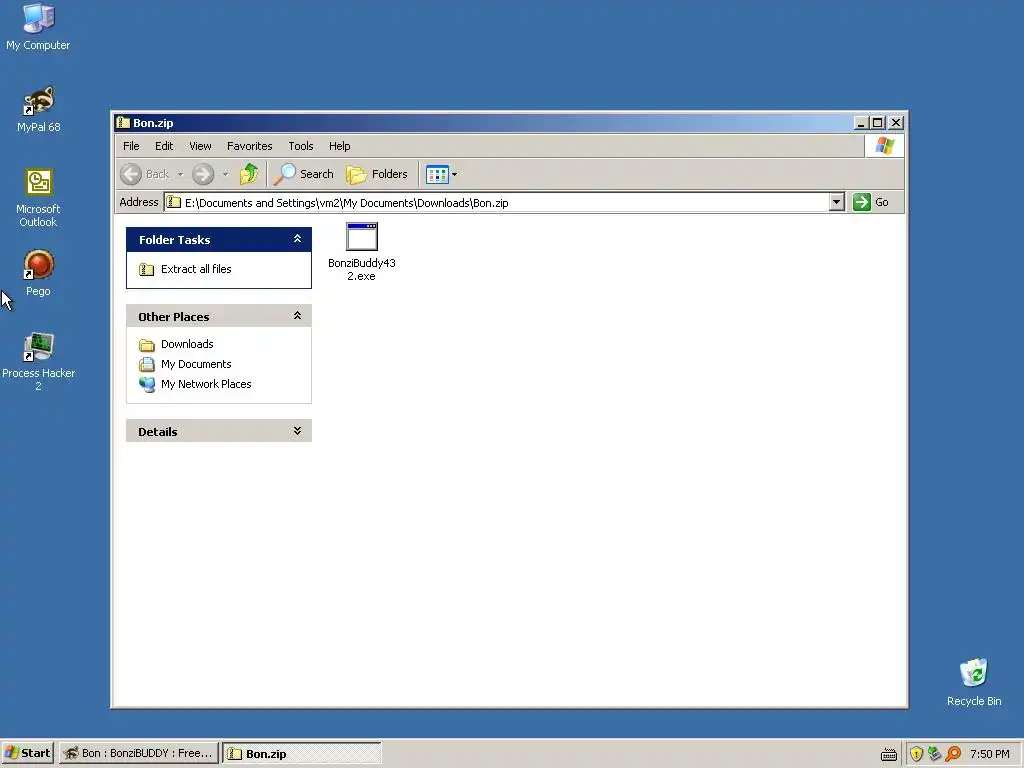
Task: Click Bon.zip title bar zip icon
Action: 123,123
